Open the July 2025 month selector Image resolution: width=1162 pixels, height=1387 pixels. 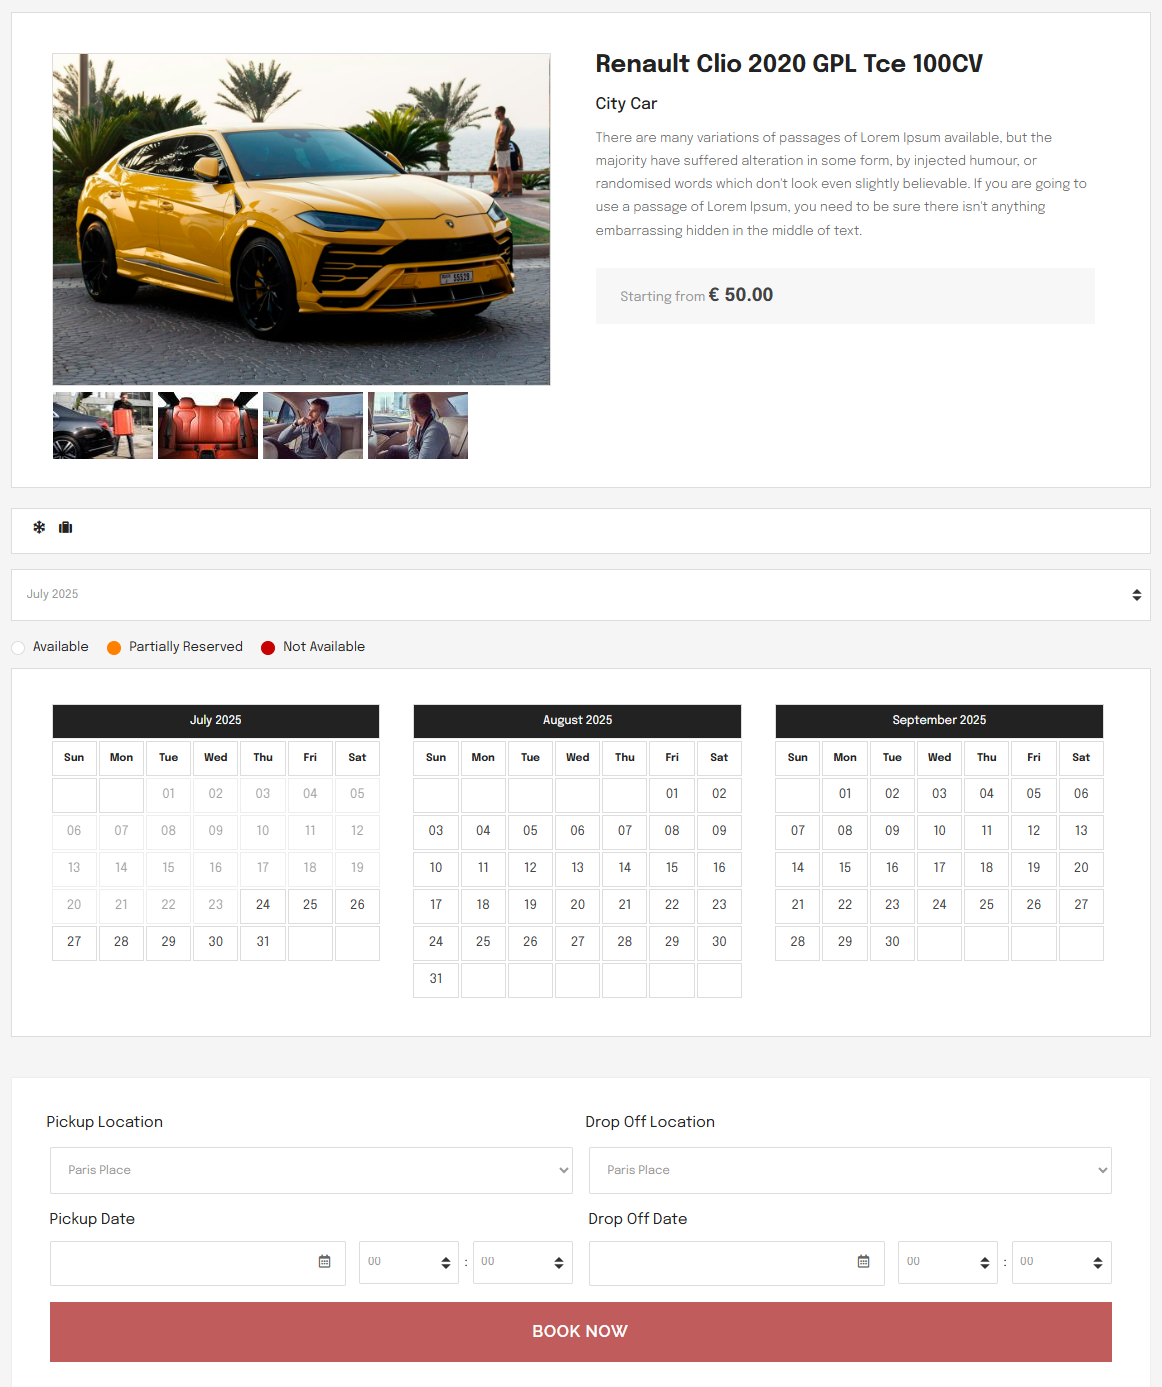pyautogui.click(x=580, y=595)
